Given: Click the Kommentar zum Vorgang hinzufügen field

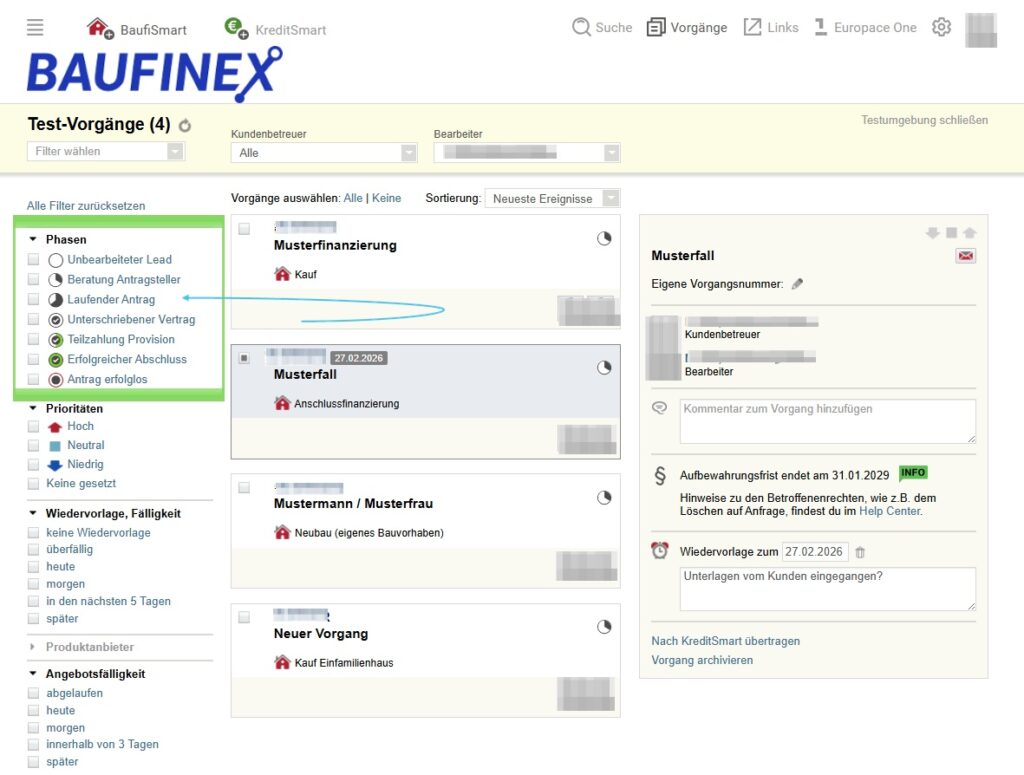Looking at the screenshot, I should (827, 421).
